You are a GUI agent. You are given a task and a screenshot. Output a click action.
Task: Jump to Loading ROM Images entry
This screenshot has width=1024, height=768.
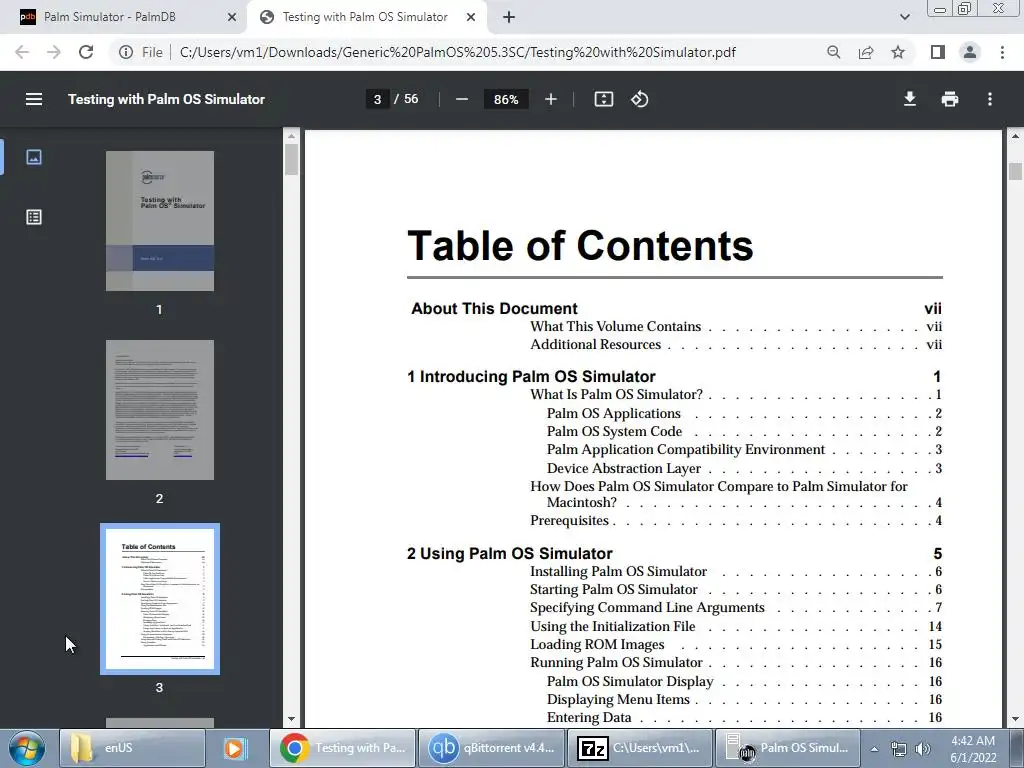[x=597, y=645]
